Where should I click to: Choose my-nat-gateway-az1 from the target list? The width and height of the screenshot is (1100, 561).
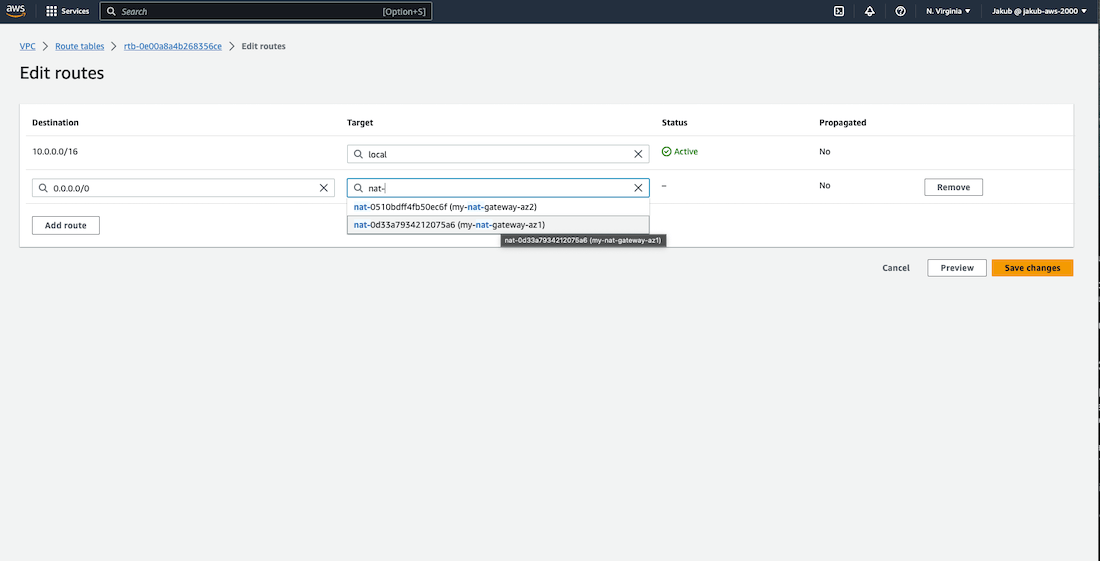coord(449,225)
